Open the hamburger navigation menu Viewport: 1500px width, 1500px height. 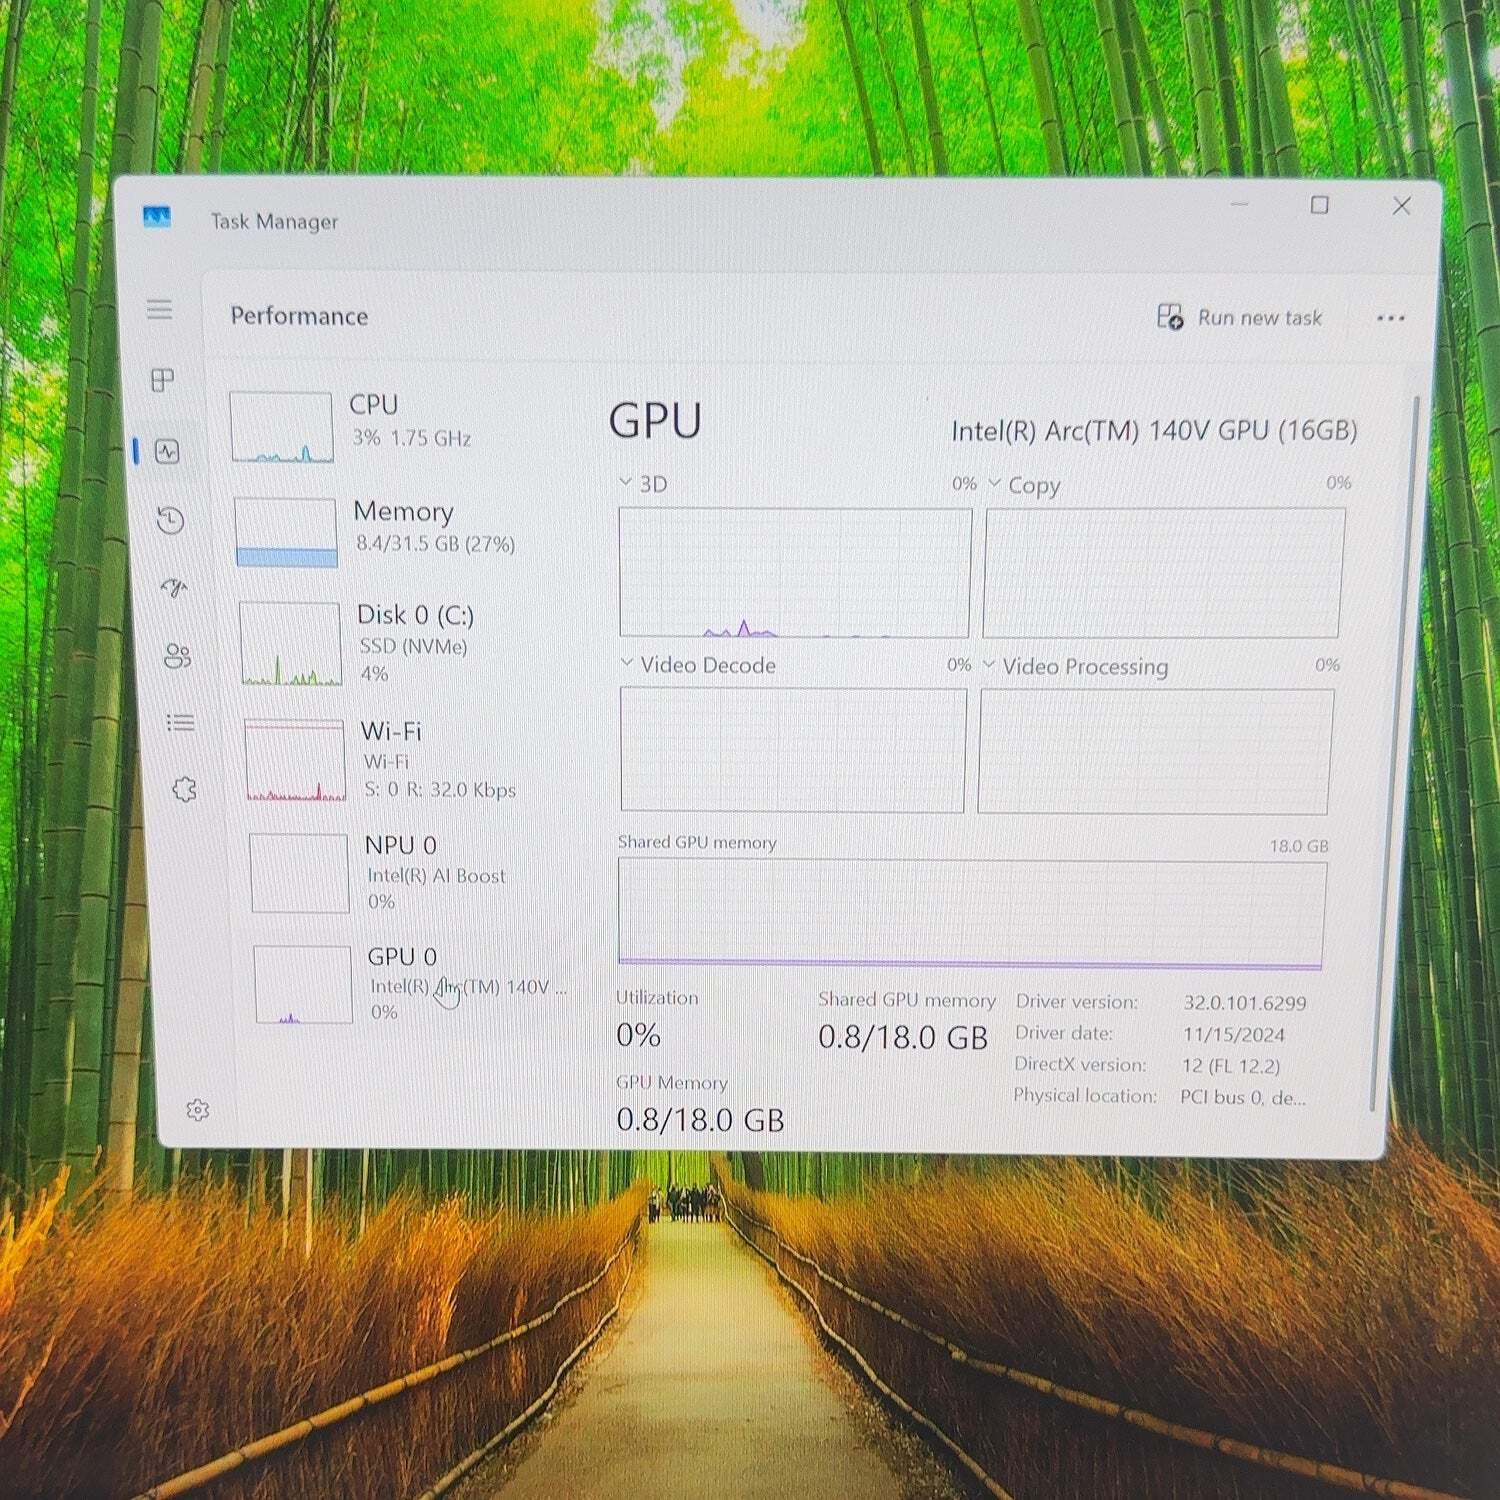click(x=160, y=309)
